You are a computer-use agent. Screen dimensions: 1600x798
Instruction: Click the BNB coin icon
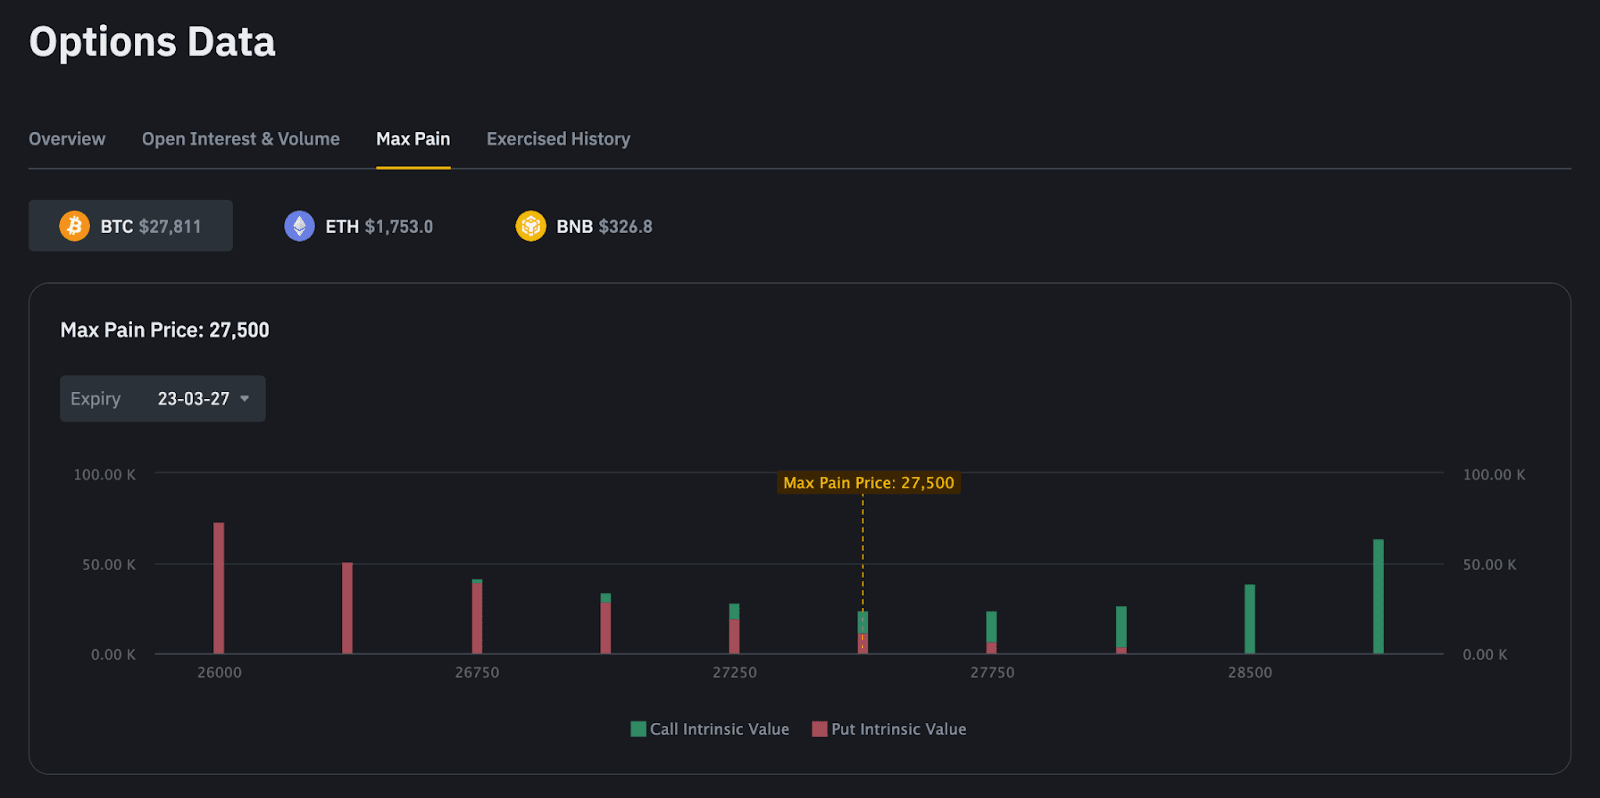[530, 226]
